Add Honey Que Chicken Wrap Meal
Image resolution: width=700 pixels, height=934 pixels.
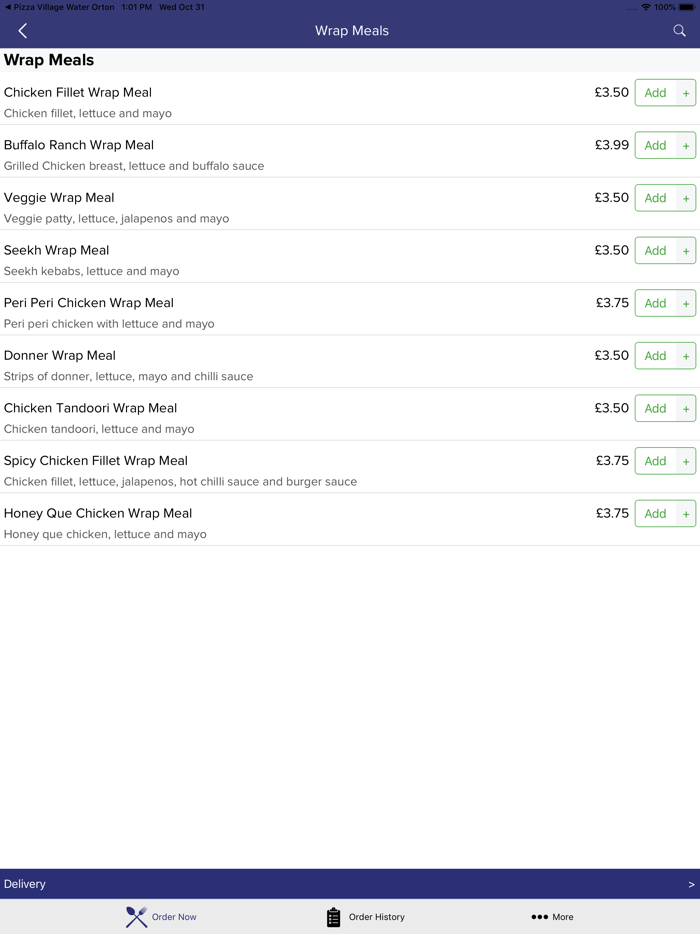[x=656, y=514]
